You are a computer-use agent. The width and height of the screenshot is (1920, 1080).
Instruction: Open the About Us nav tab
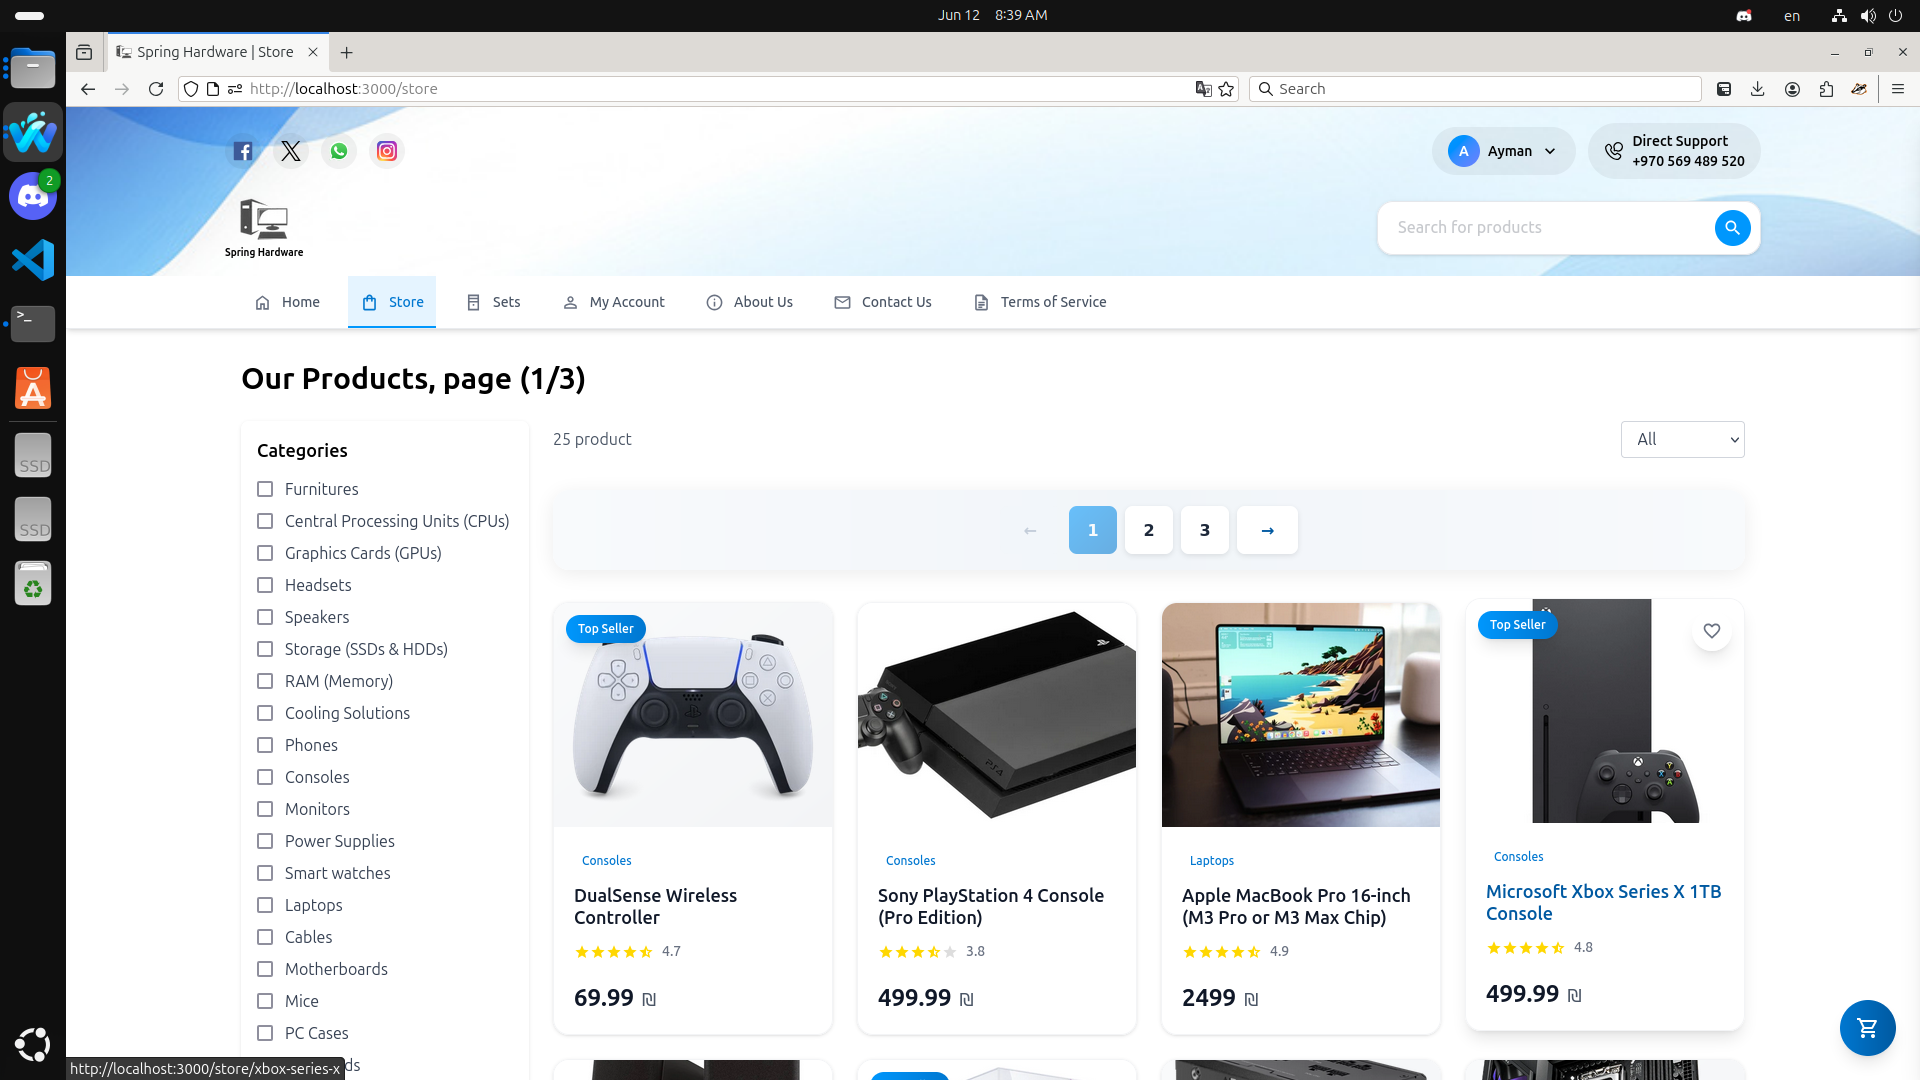point(749,302)
